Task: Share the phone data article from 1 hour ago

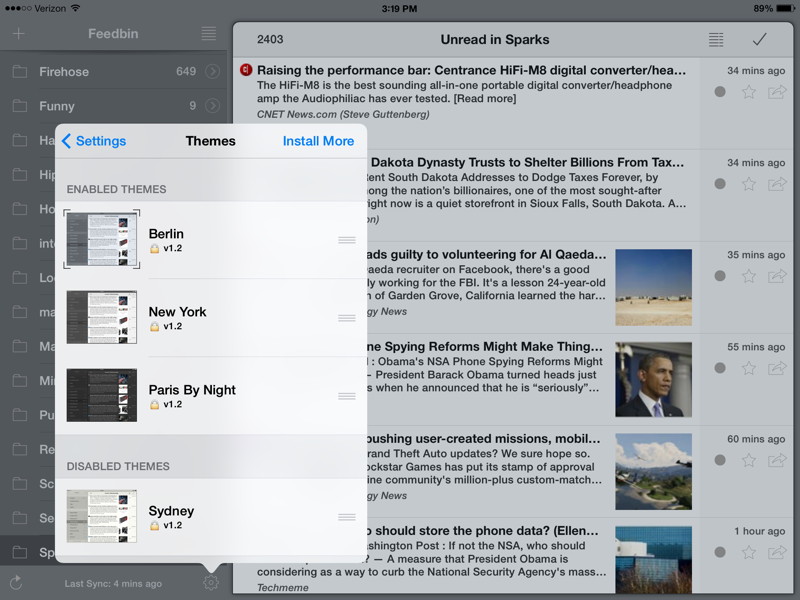Action: (x=777, y=552)
